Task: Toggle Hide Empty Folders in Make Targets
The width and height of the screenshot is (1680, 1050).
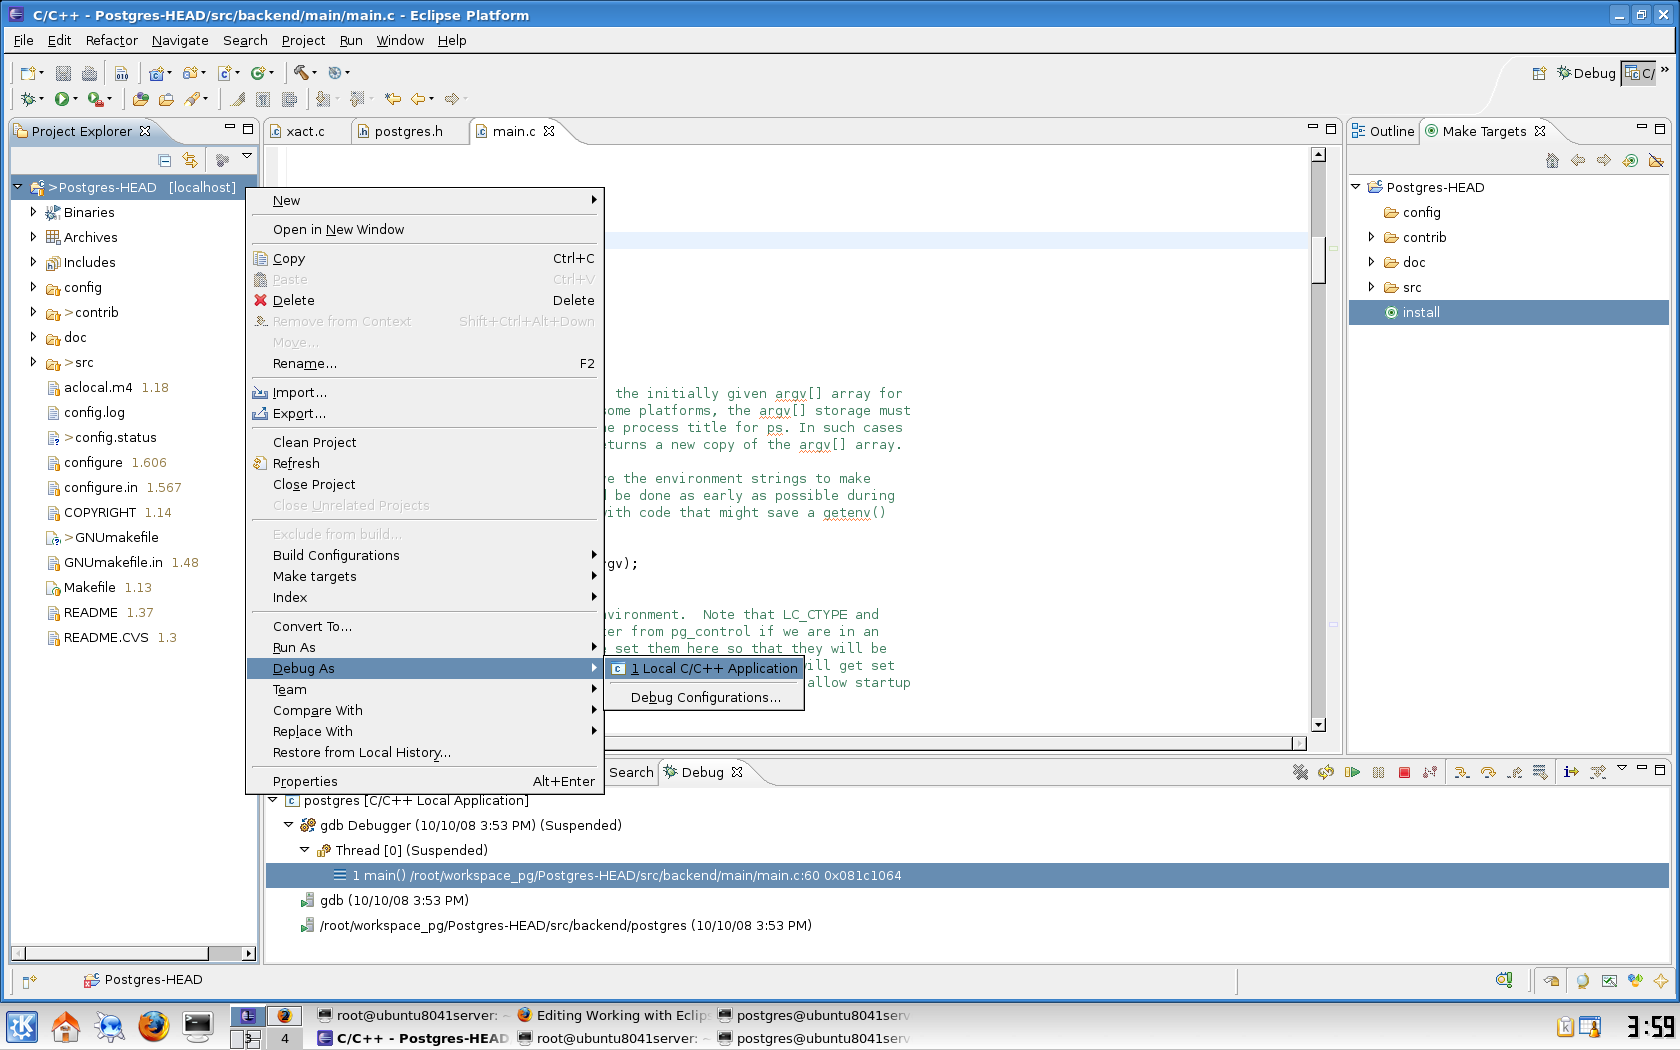Action: [1656, 160]
